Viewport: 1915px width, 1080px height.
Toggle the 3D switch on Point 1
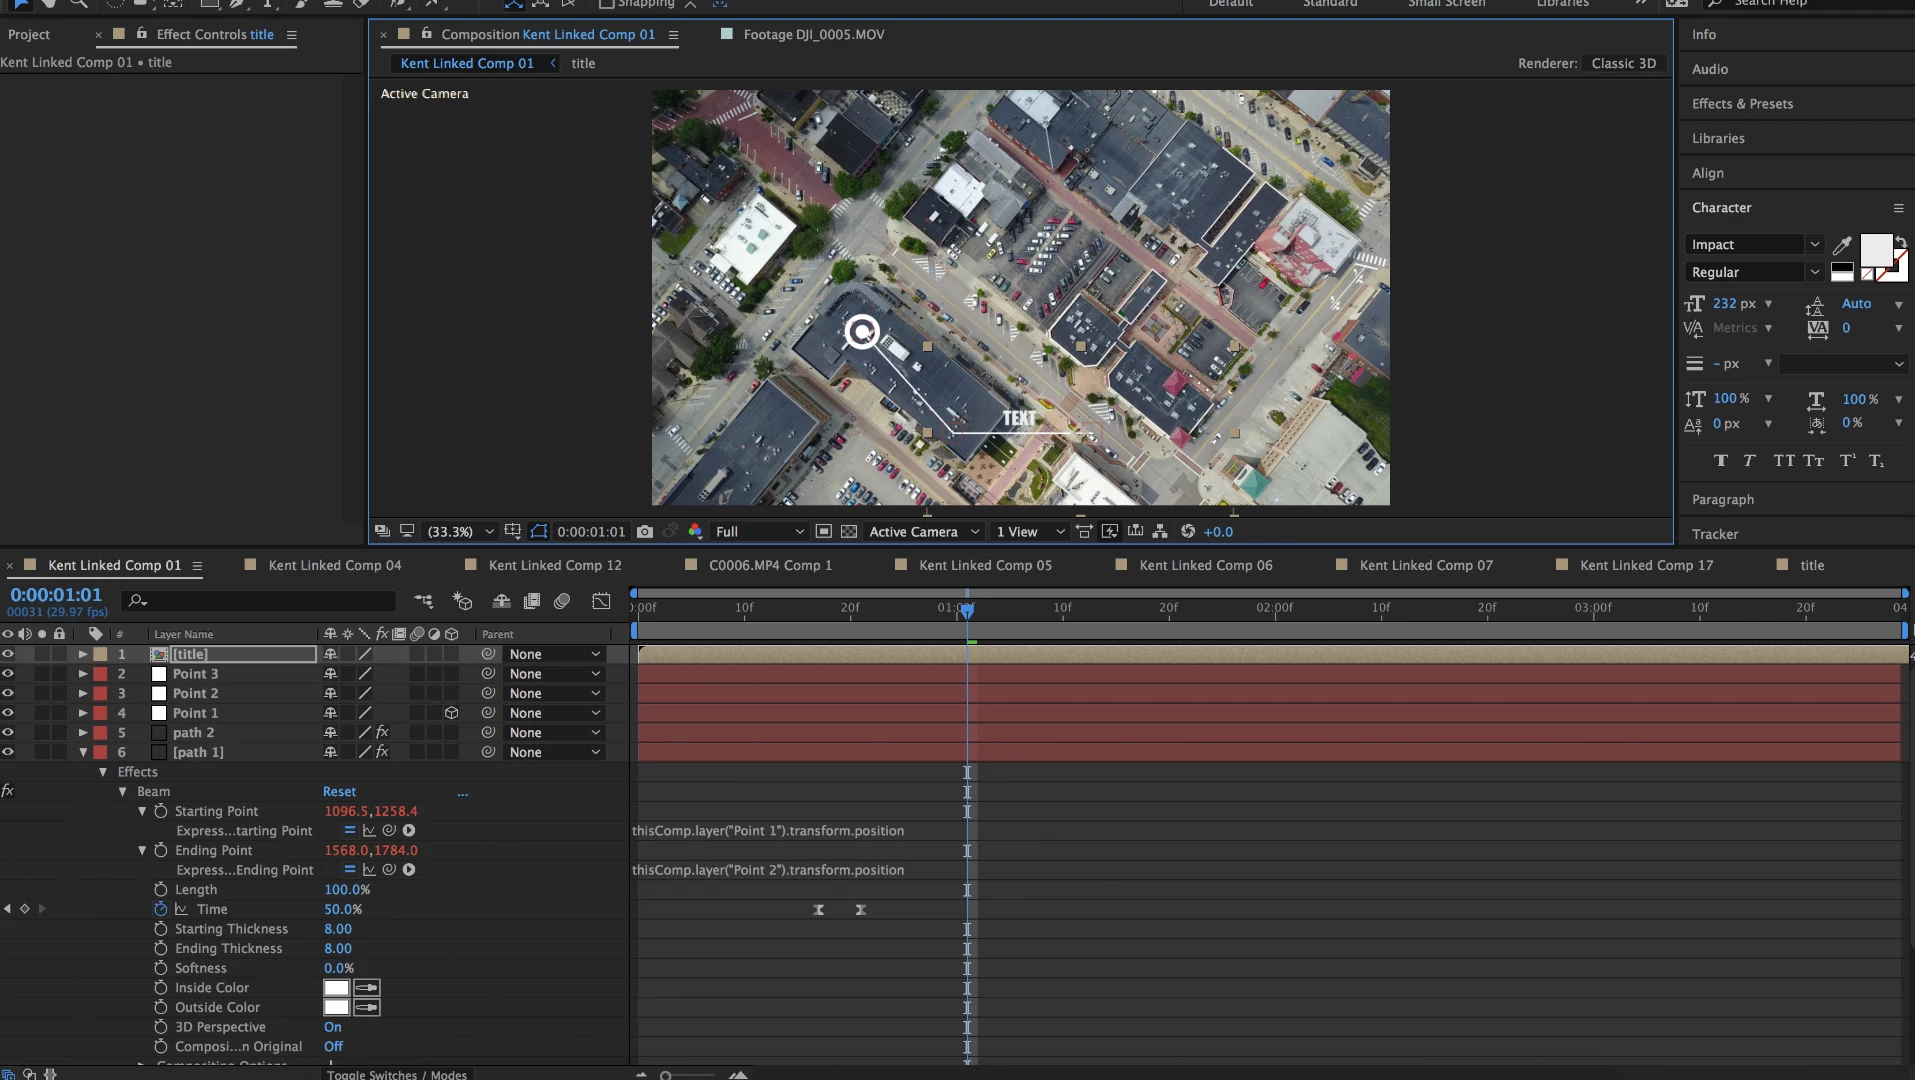point(452,713)
